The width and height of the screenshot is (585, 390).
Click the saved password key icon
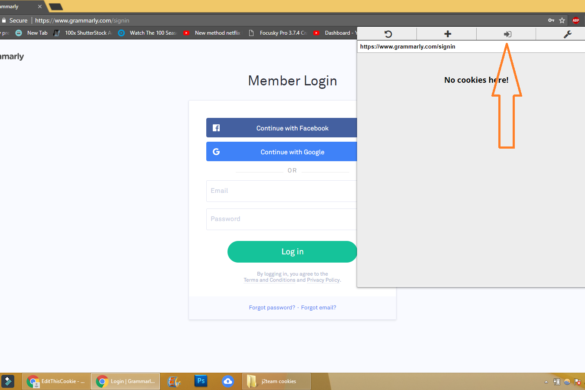pos(551,21)
